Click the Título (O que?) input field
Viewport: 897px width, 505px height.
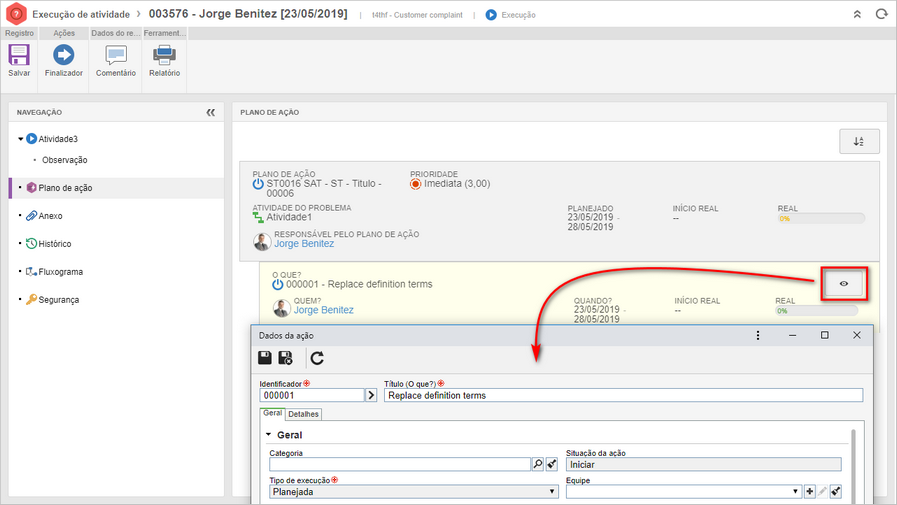(624, 395)
